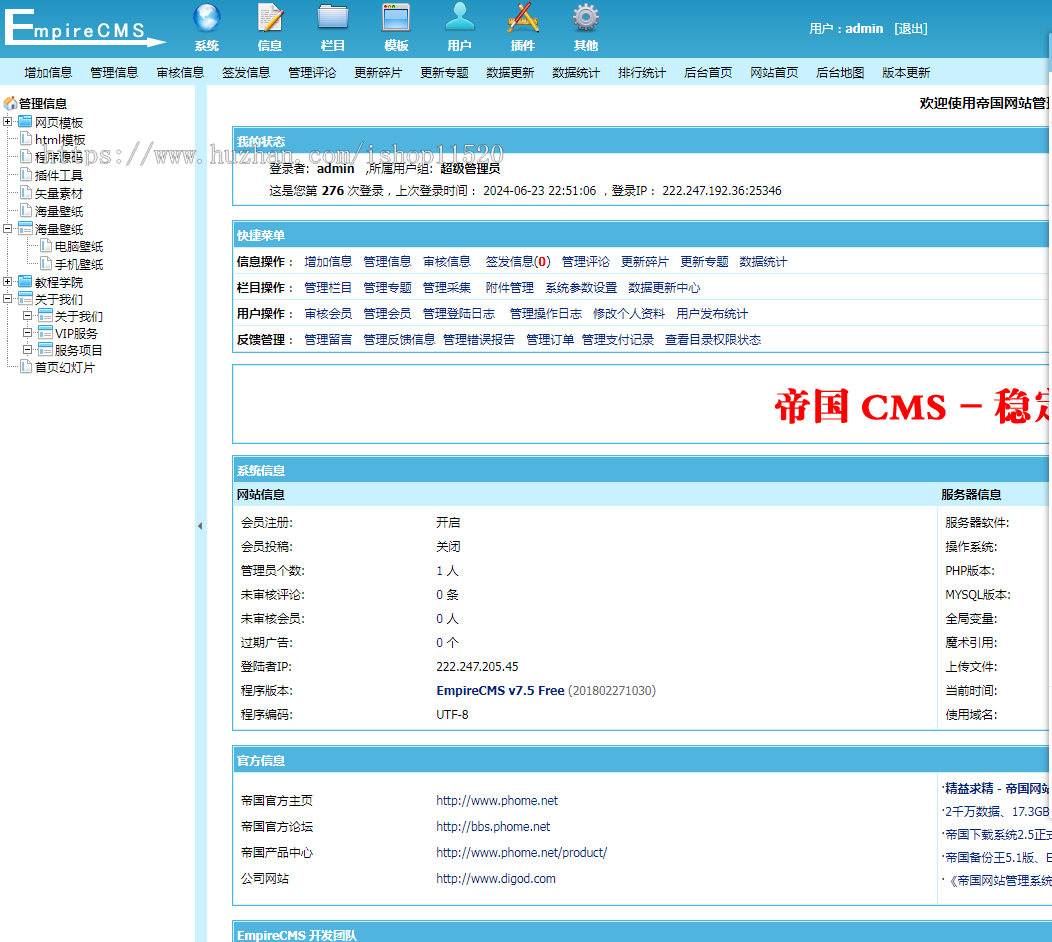Open 排行统计 in top menu bar
The height and width of the screenshot is (942, 1052).
(642, 72)
